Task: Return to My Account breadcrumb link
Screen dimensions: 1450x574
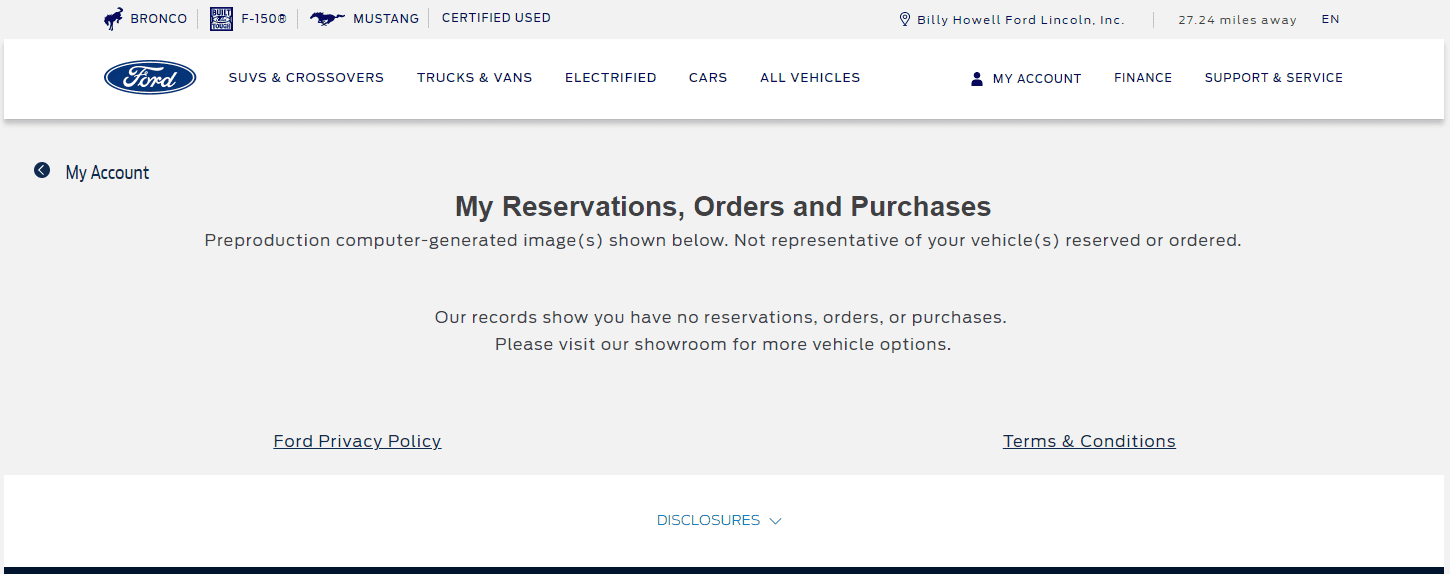Action: click(107, 172)
